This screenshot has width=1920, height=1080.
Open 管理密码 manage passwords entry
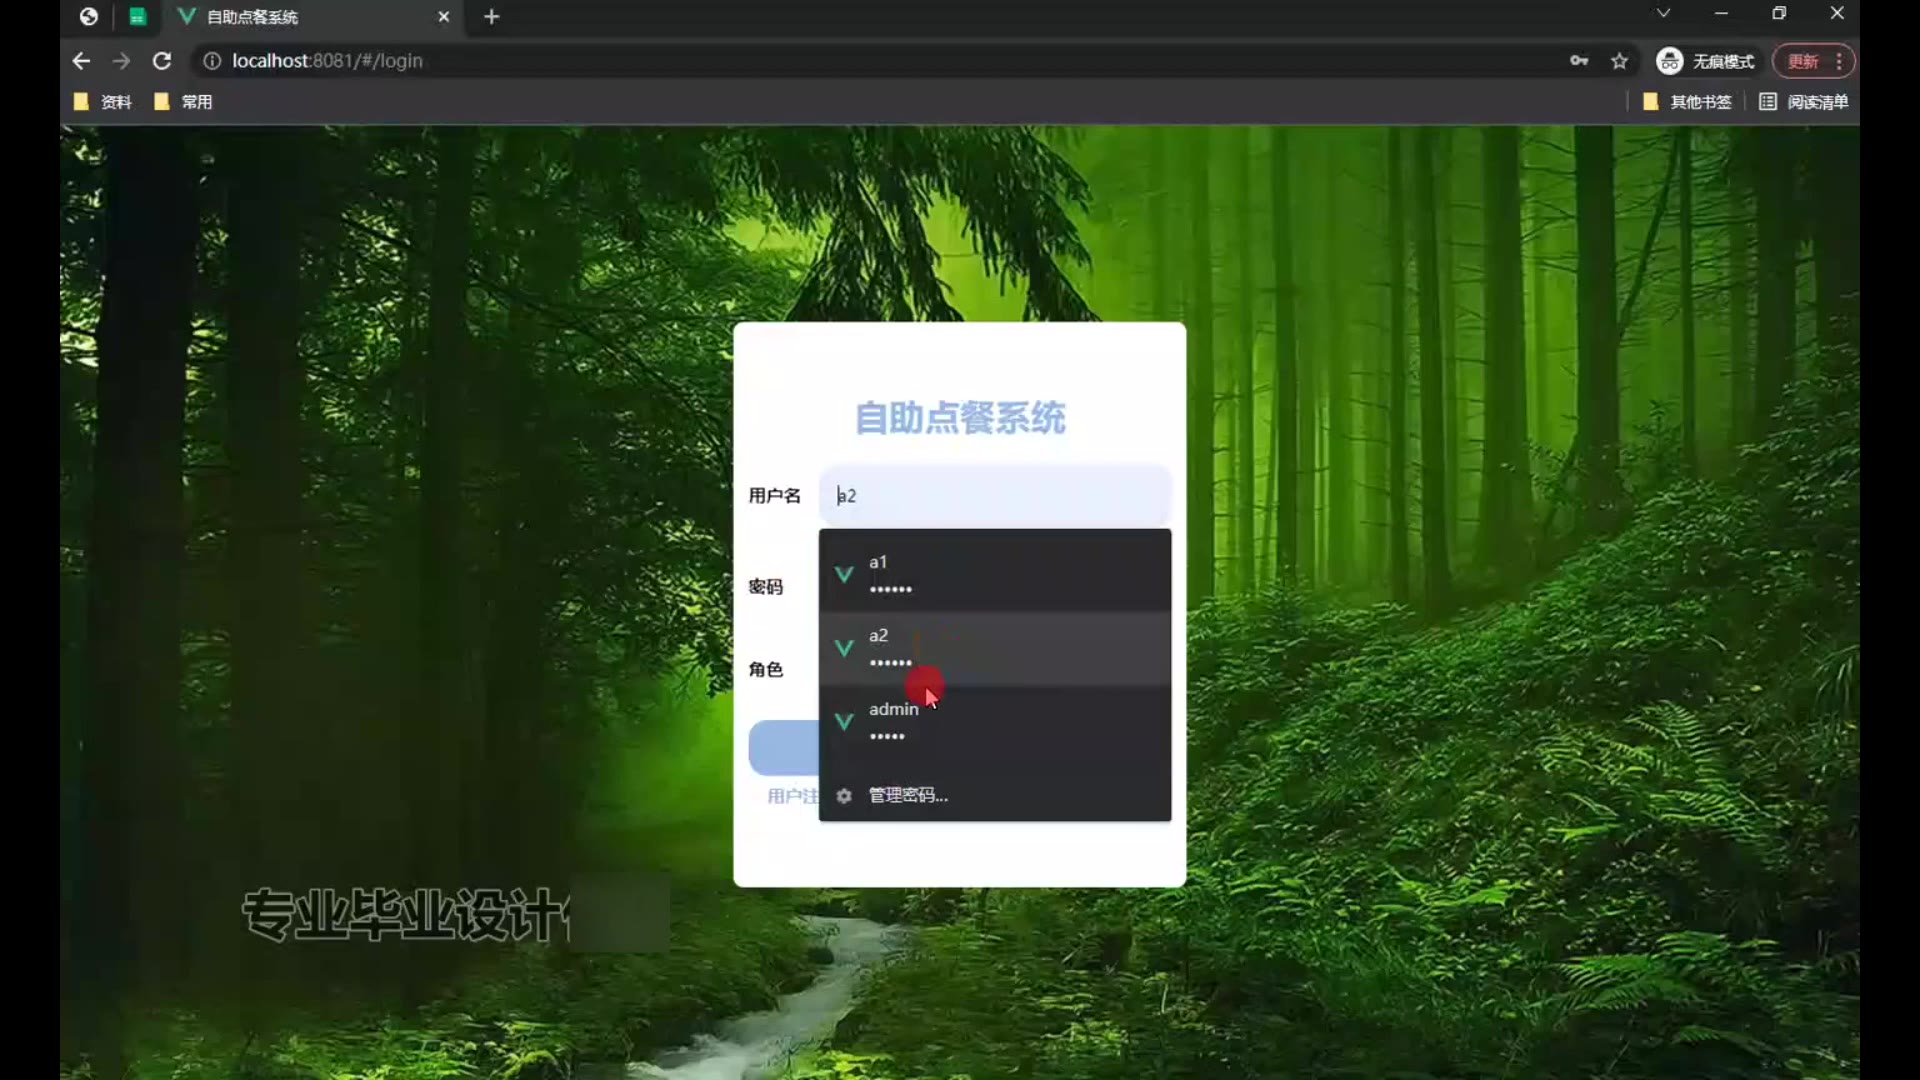(x=908, y=795)
